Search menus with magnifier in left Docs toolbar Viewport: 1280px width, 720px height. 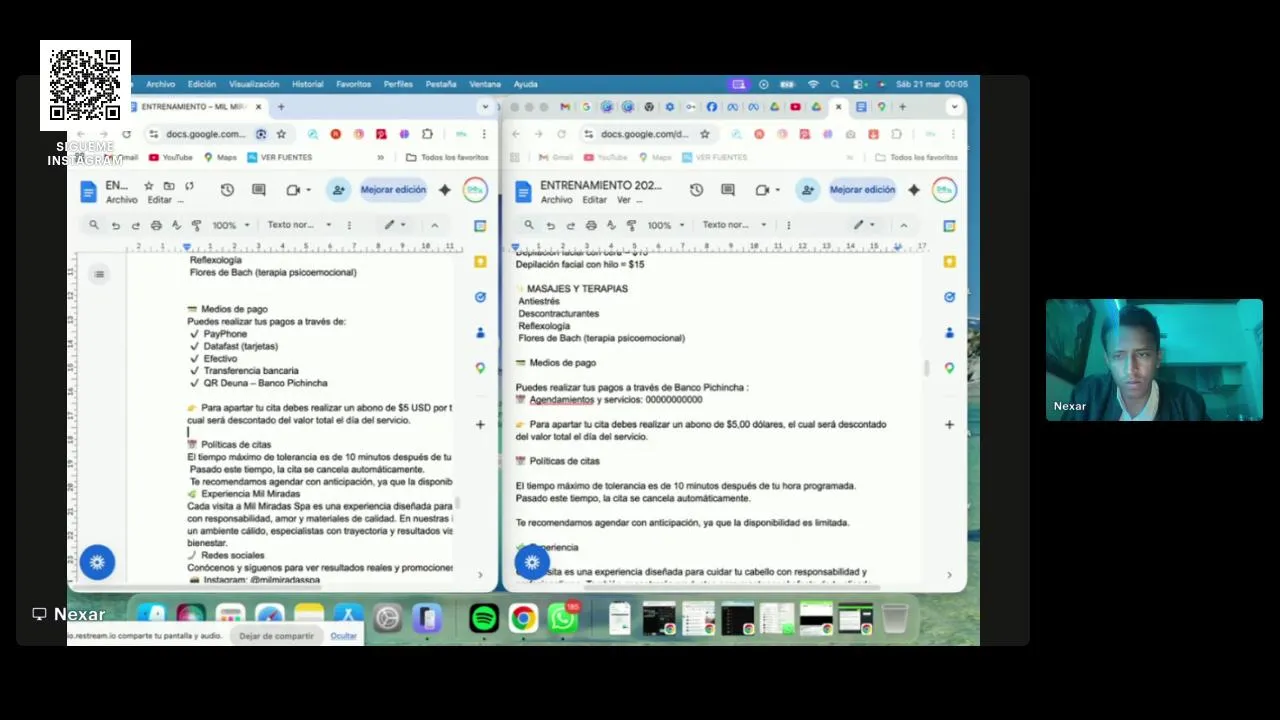tap(94, 225)
